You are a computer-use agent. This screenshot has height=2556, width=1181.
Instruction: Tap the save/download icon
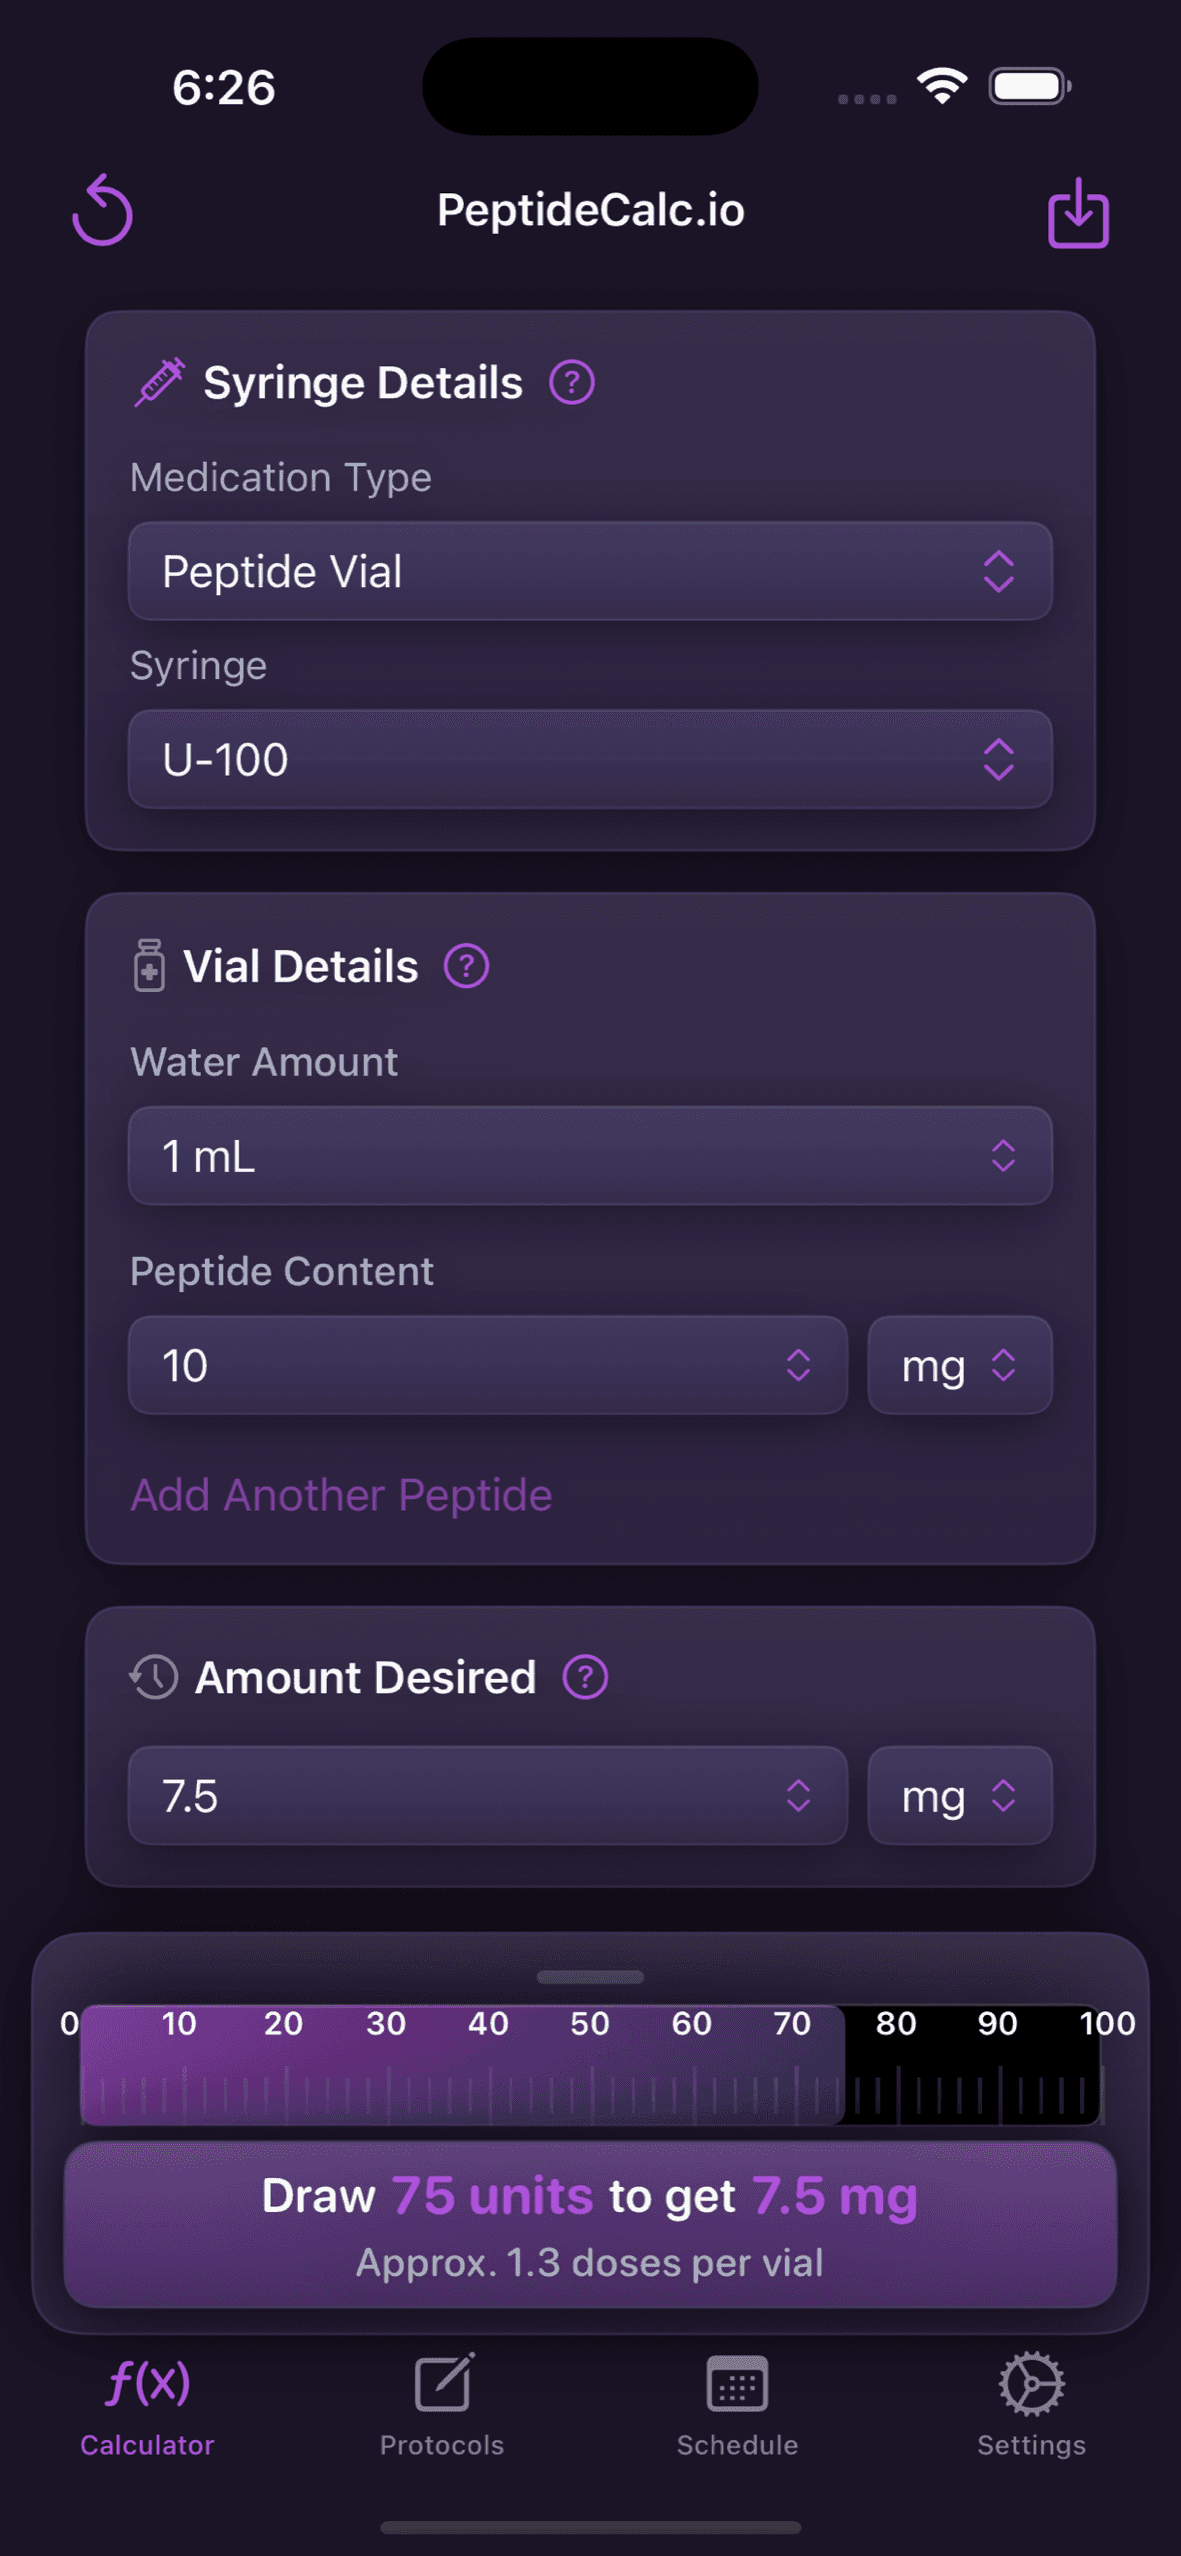click(1078, 212)
